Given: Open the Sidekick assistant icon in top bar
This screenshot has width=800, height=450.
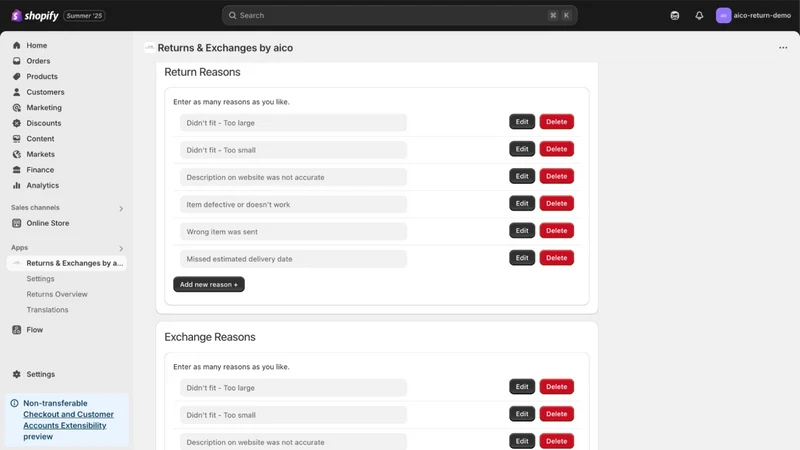Looking at the screenshot, I should click(x=674, y=15).
